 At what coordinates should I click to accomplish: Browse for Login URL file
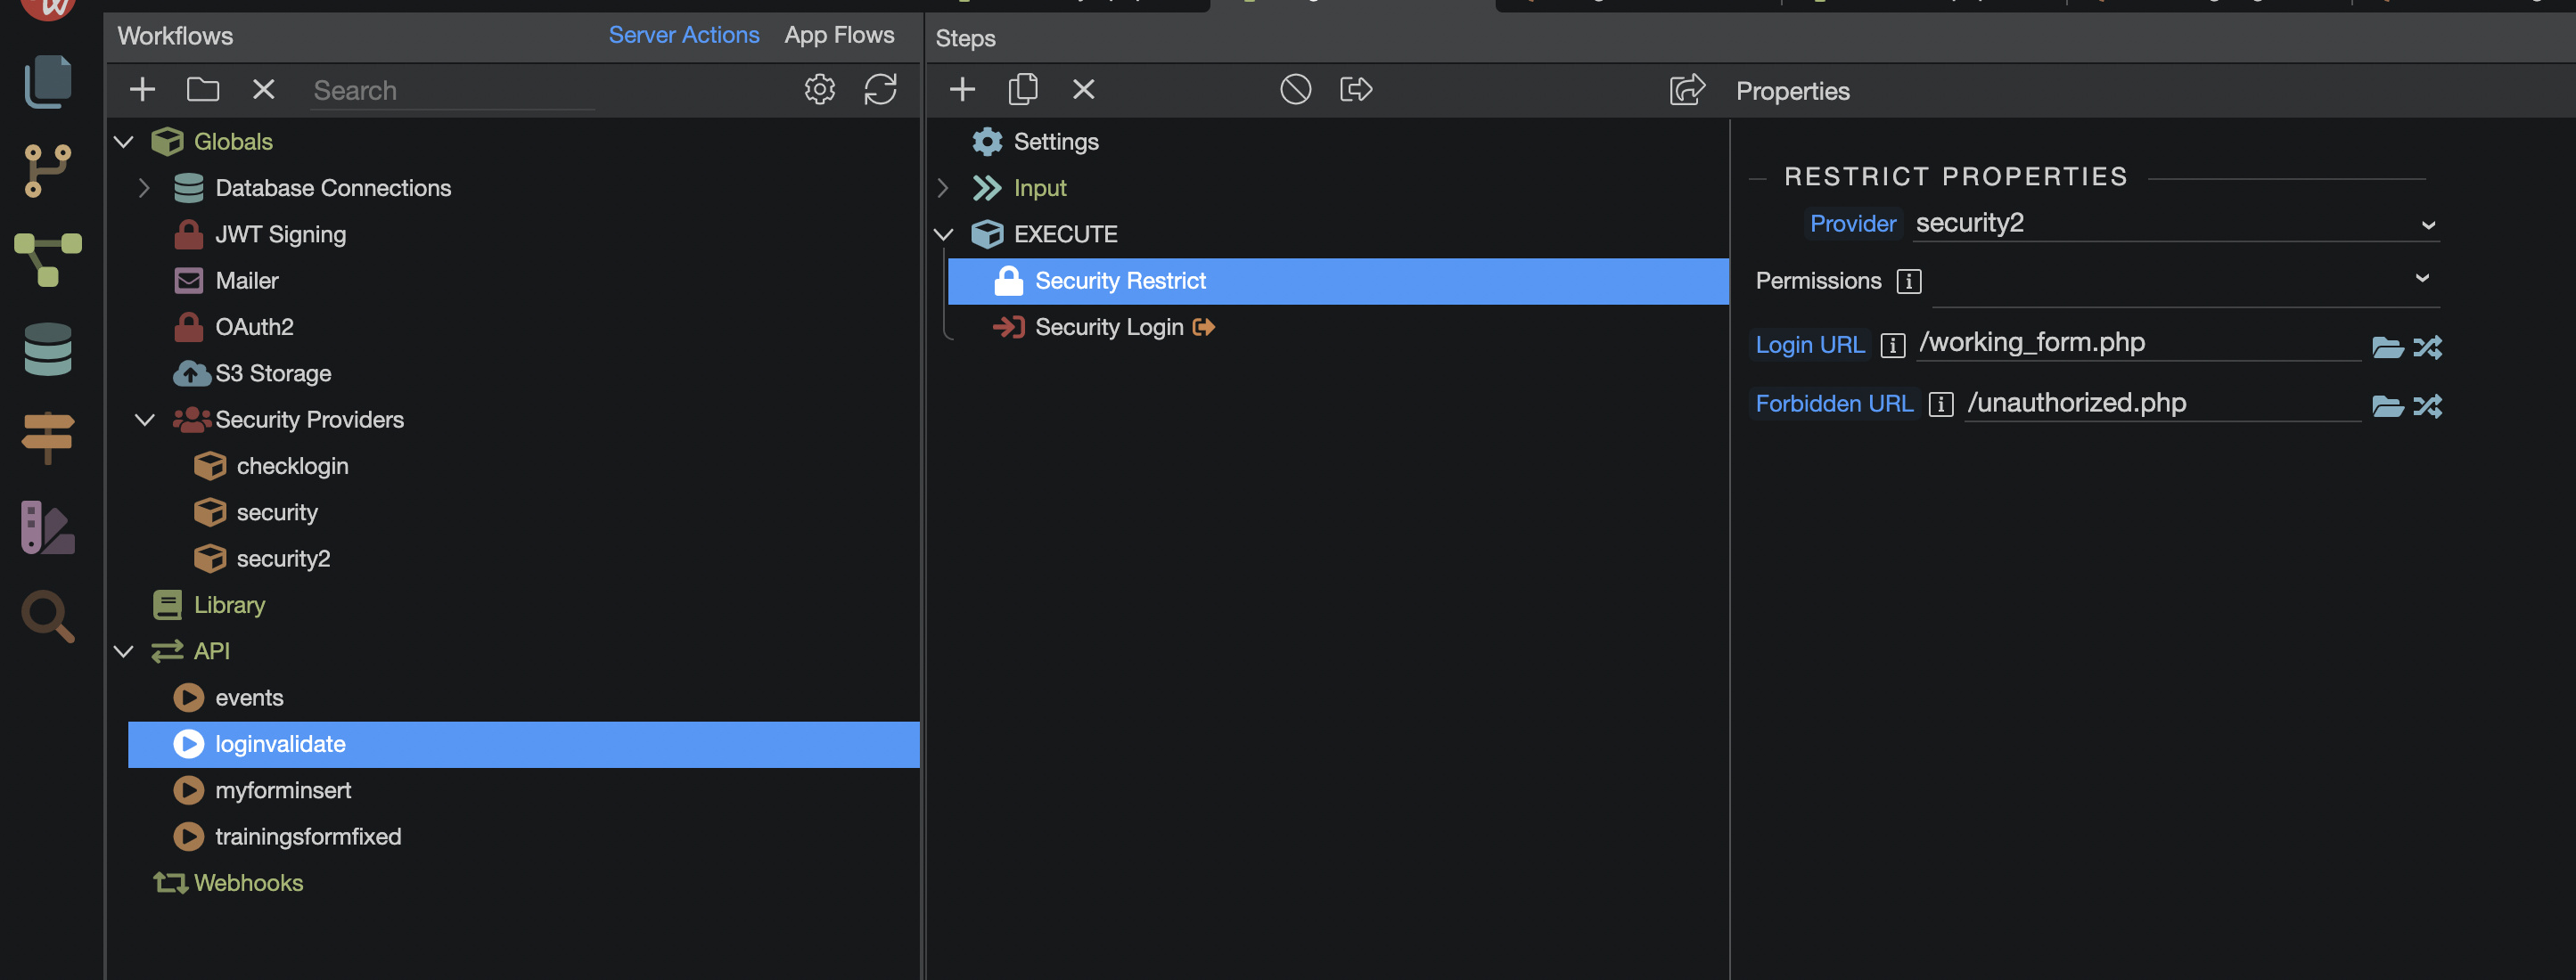click(2388, 347)
